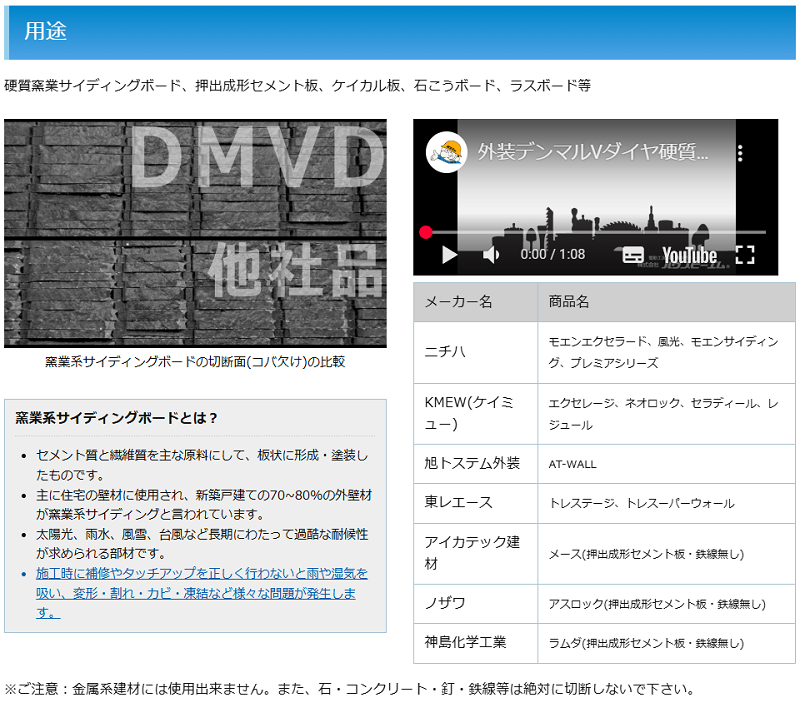Viewport: 800px width, 710px height.
Task: Select the アイカテック建材 table cell
Action: pyautogui.click(x=476, y=553)
